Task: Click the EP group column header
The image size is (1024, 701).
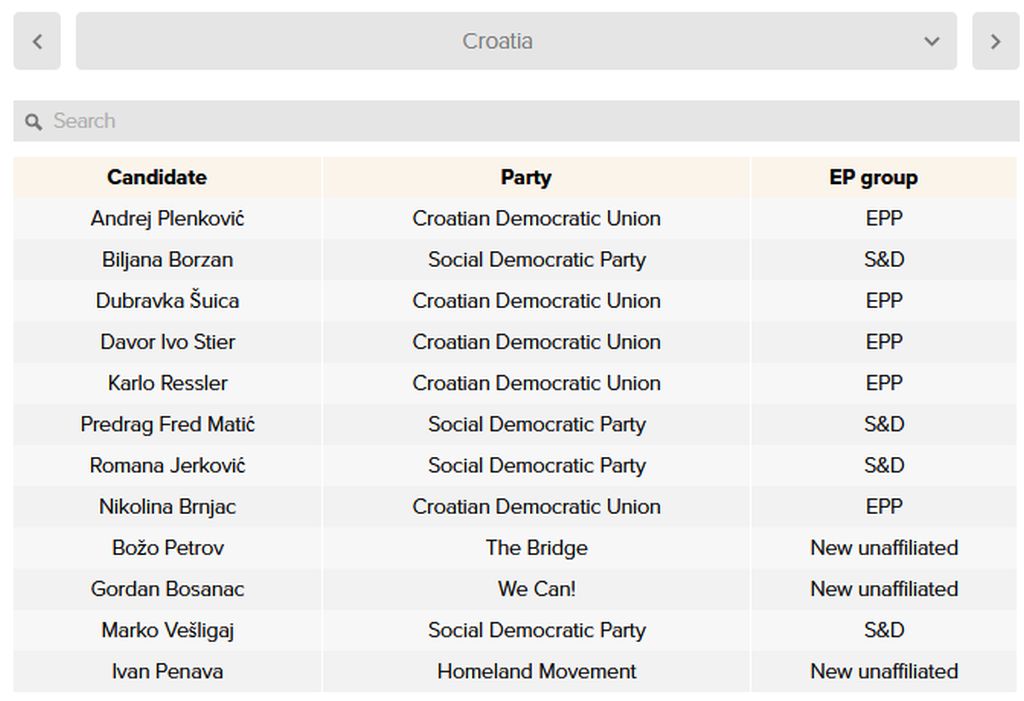Action: point(873,177)
